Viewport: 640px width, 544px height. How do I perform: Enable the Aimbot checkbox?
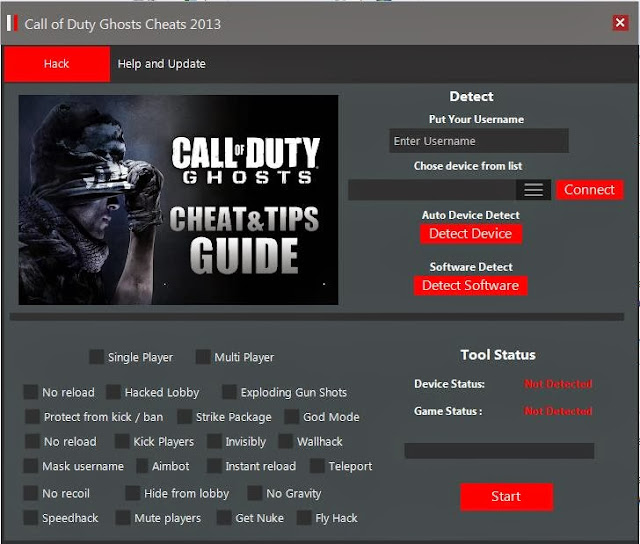pos(142,466)
